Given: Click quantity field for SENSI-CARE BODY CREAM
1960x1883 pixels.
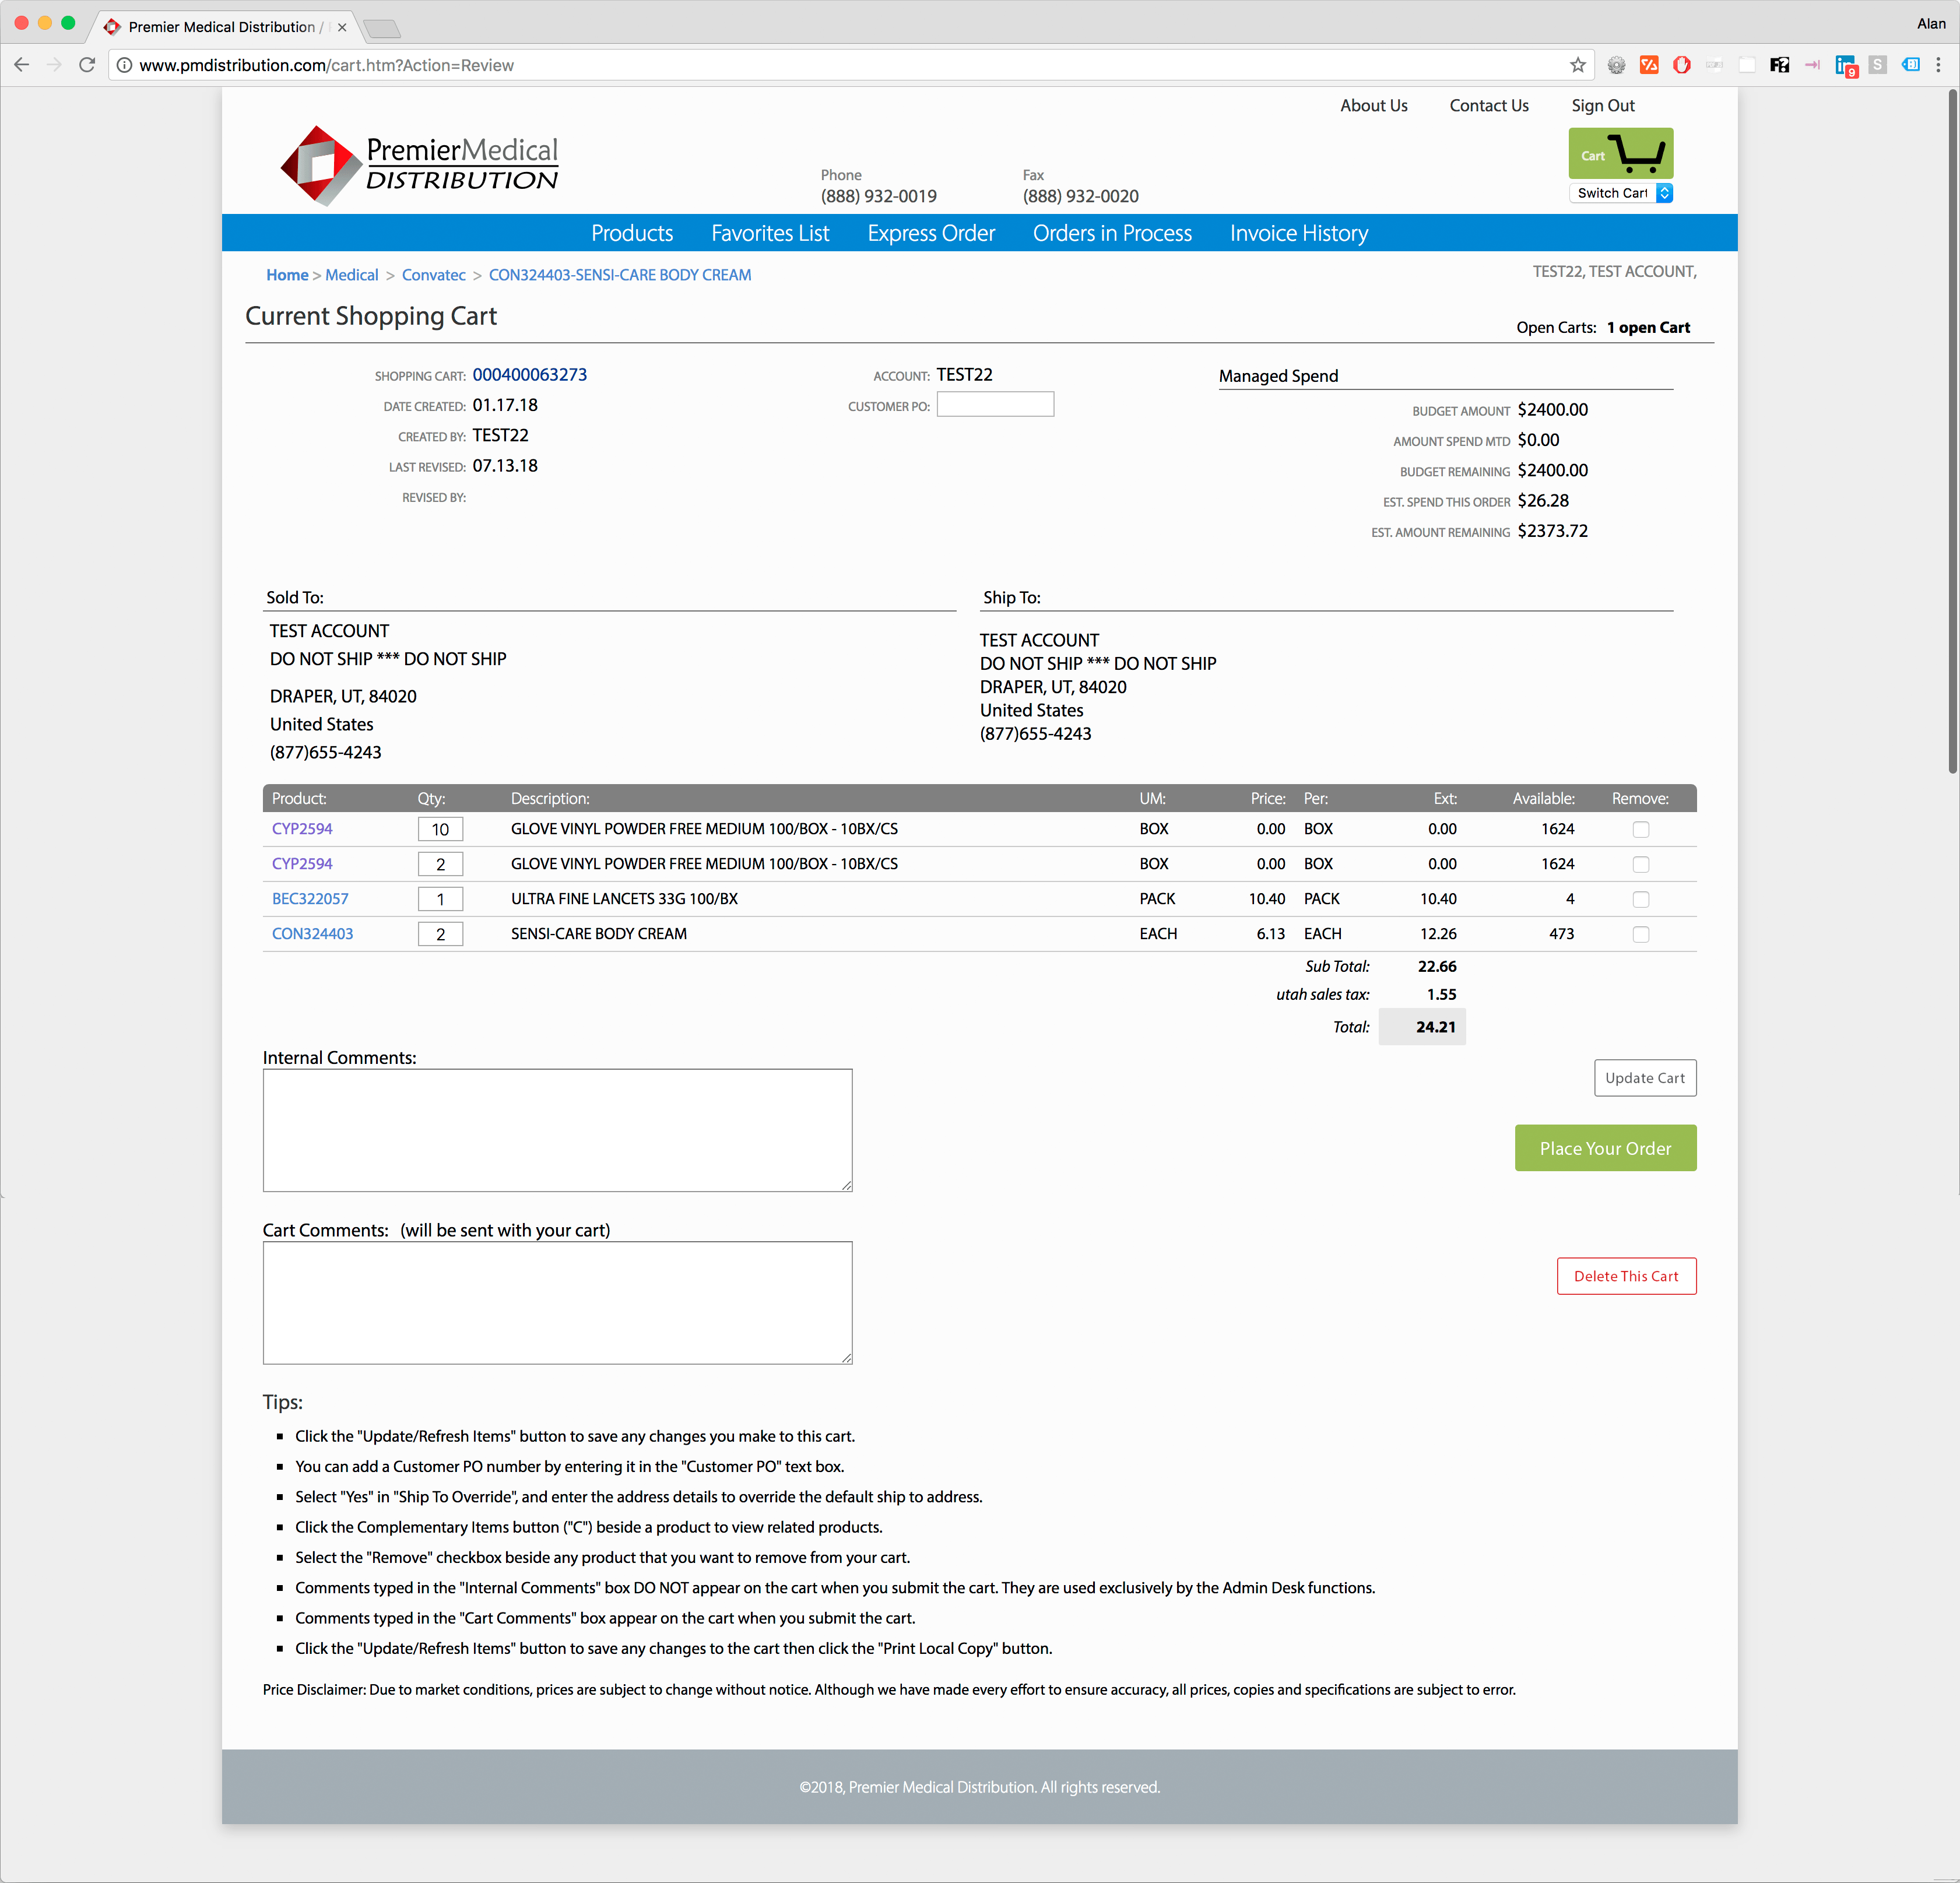Looking at the screenshot, I should 440,934.
